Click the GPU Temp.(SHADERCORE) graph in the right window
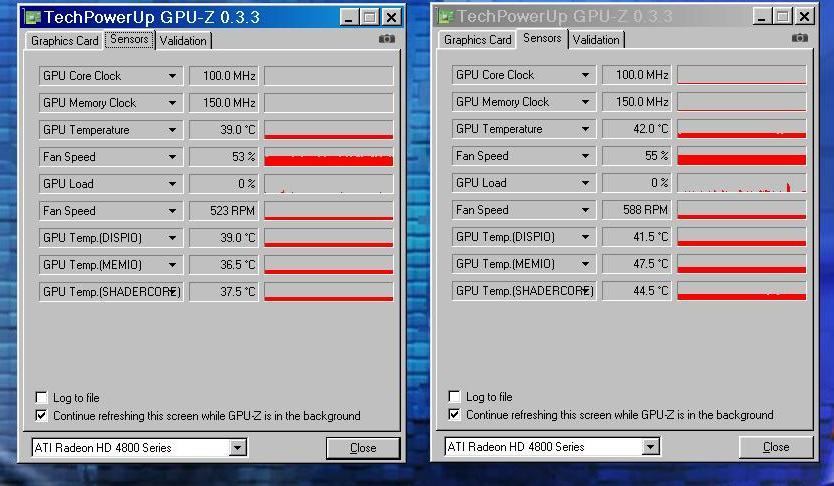The width and height of the screenshot is (834, 486). [741, 291]
